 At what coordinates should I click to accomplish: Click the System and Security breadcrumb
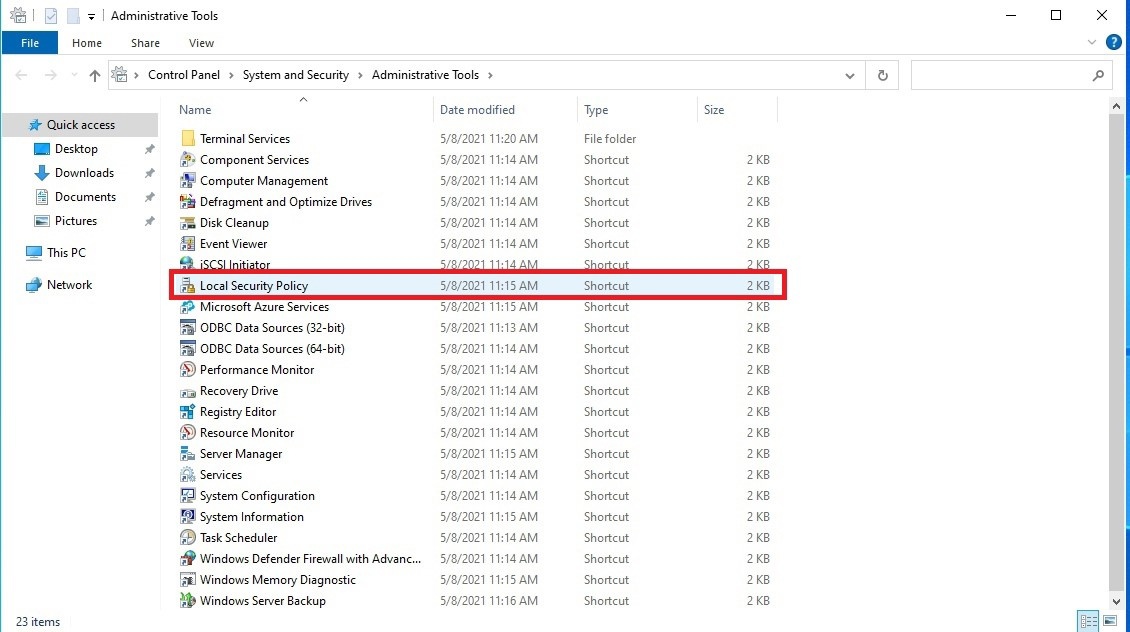tap(295, 75)
